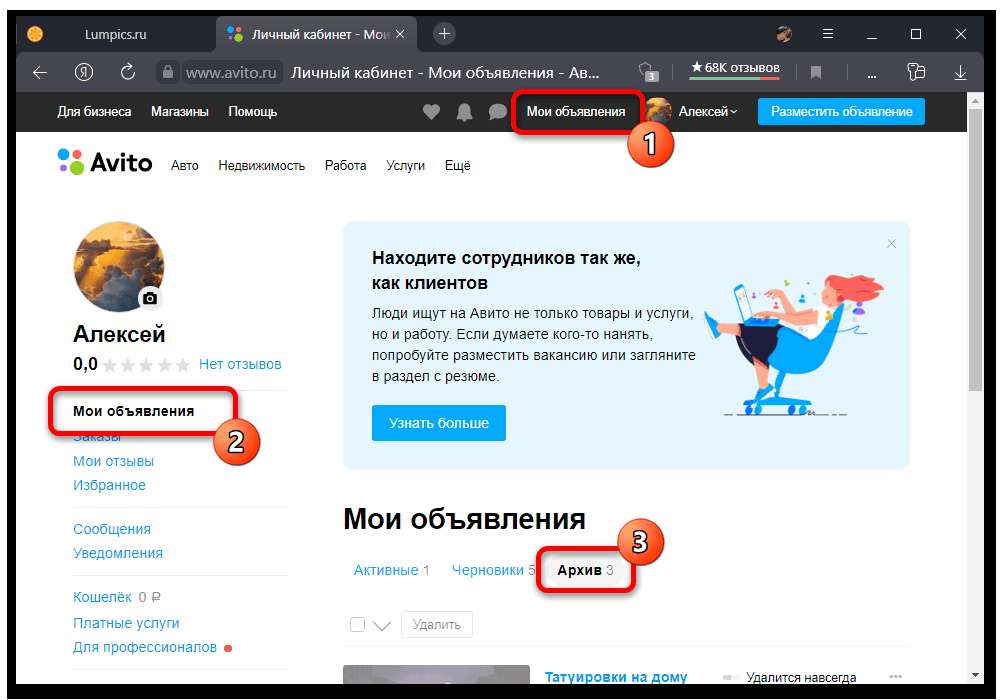Image resolution: width=1000 pixels, height=700 pixels.
Task: Open Магазины link
Action: [180, 112]
